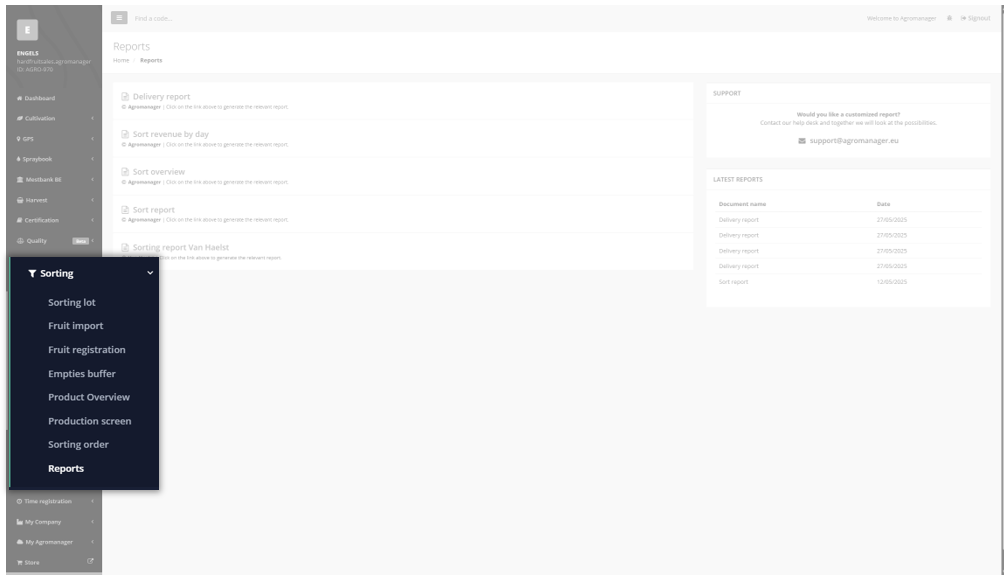Click the My Company chart icon

(x=20, y=522)
